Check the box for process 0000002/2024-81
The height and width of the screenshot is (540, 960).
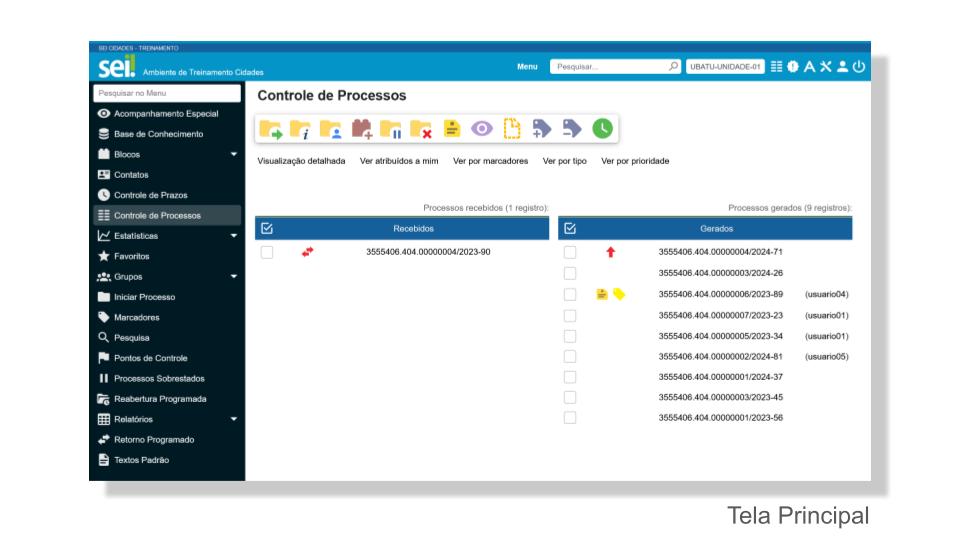click(570, 356)
